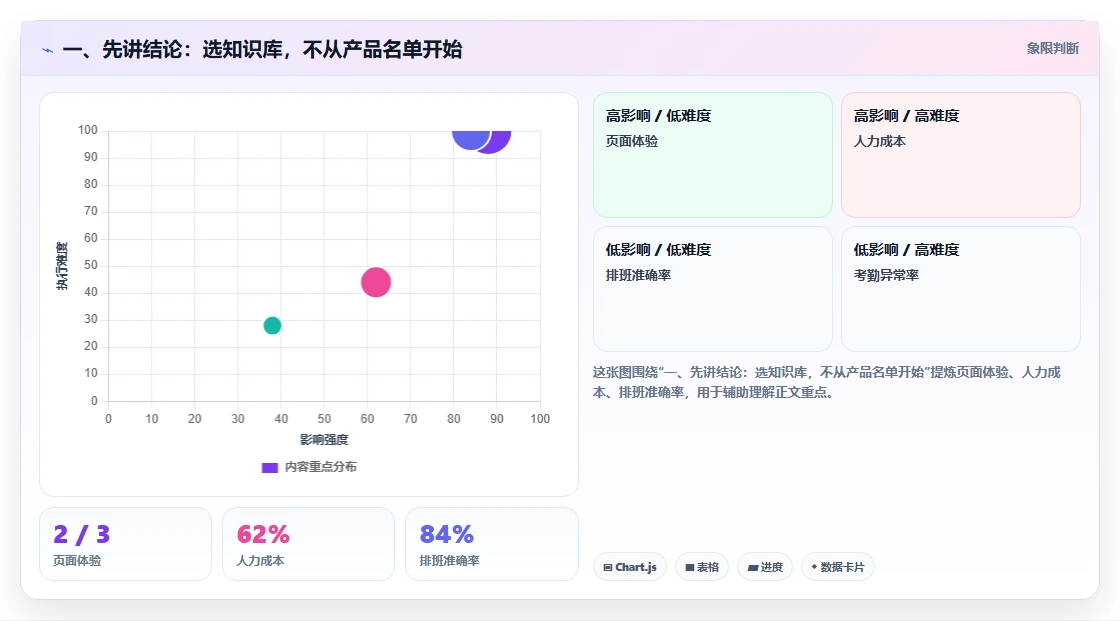1120x621 pixels.
Task: Click the 影响强度 x-axis title
Action: point(324,439)
